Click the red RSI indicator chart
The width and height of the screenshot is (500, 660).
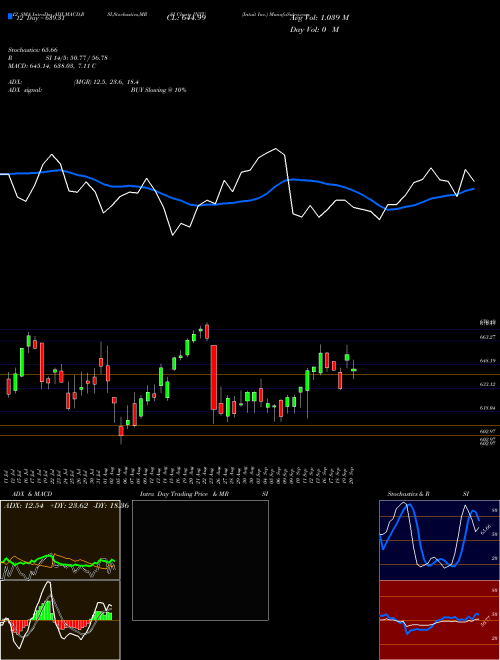[439, 620]
